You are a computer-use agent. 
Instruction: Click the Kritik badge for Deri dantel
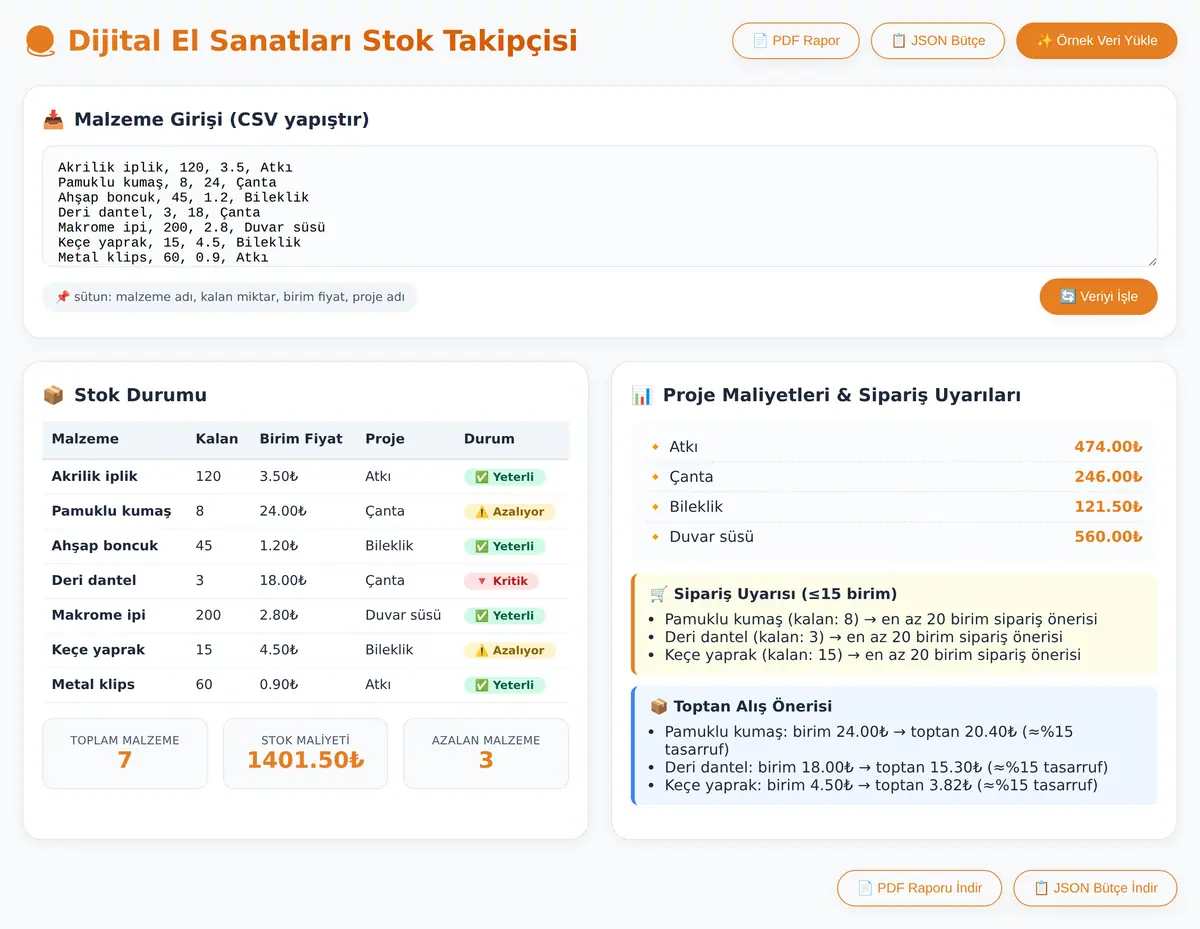502,581
